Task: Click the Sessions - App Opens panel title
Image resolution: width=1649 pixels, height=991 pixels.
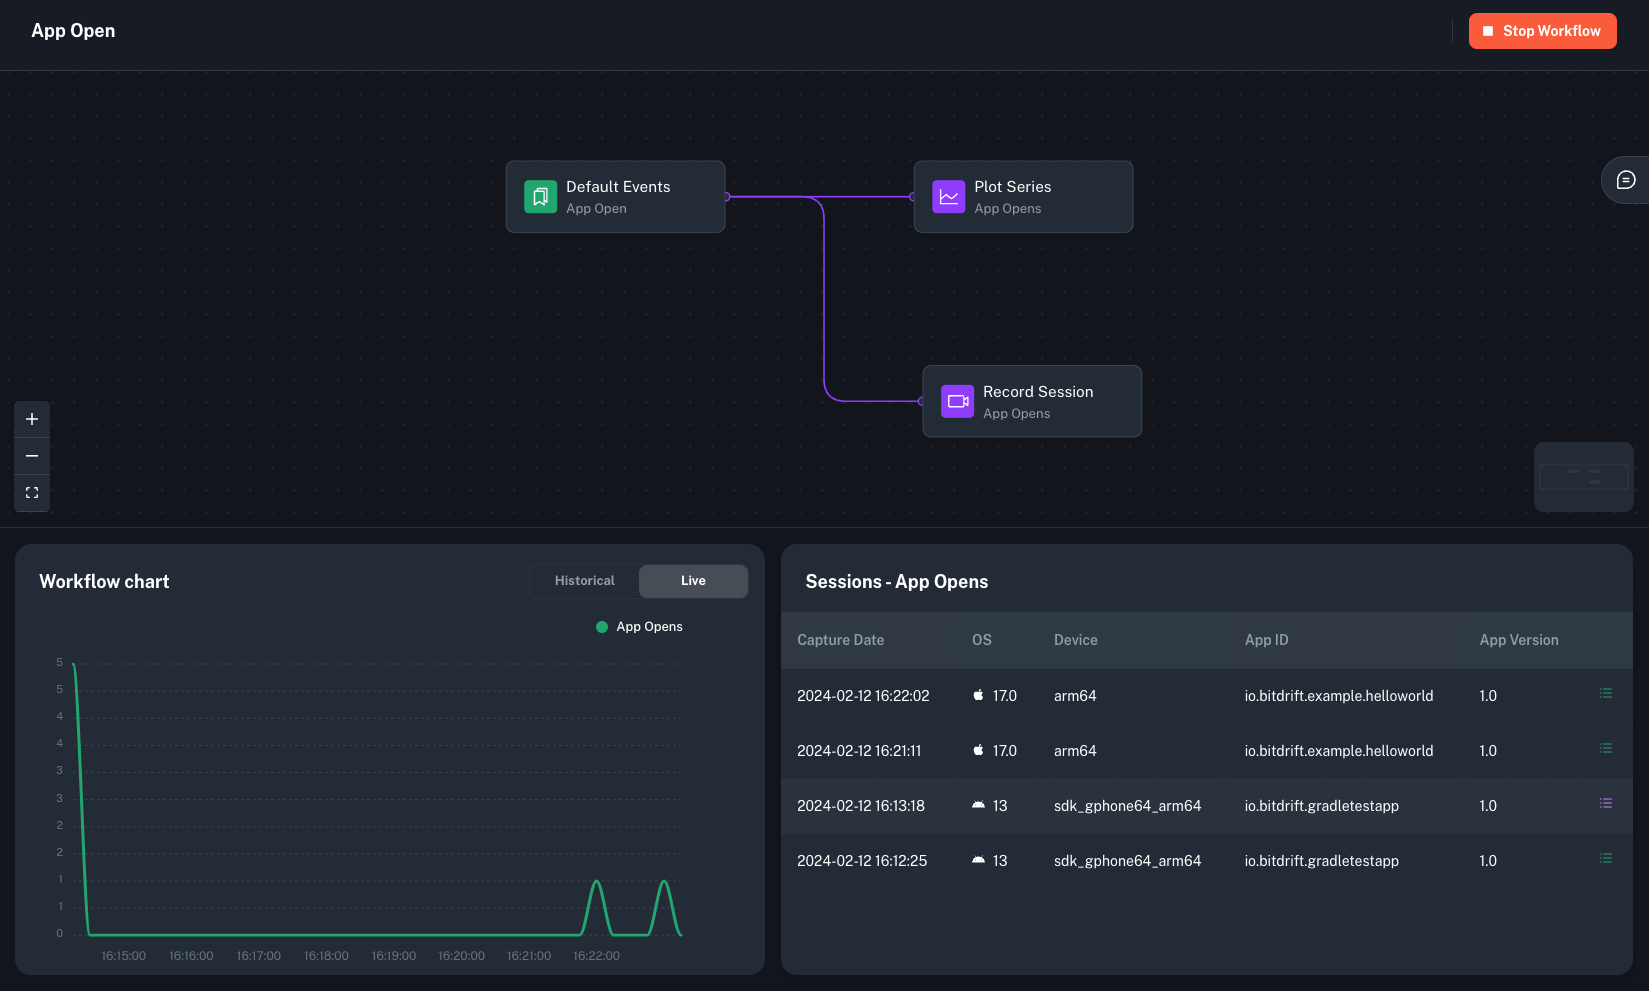Action: pyautogui.click(x=896, y=580)
